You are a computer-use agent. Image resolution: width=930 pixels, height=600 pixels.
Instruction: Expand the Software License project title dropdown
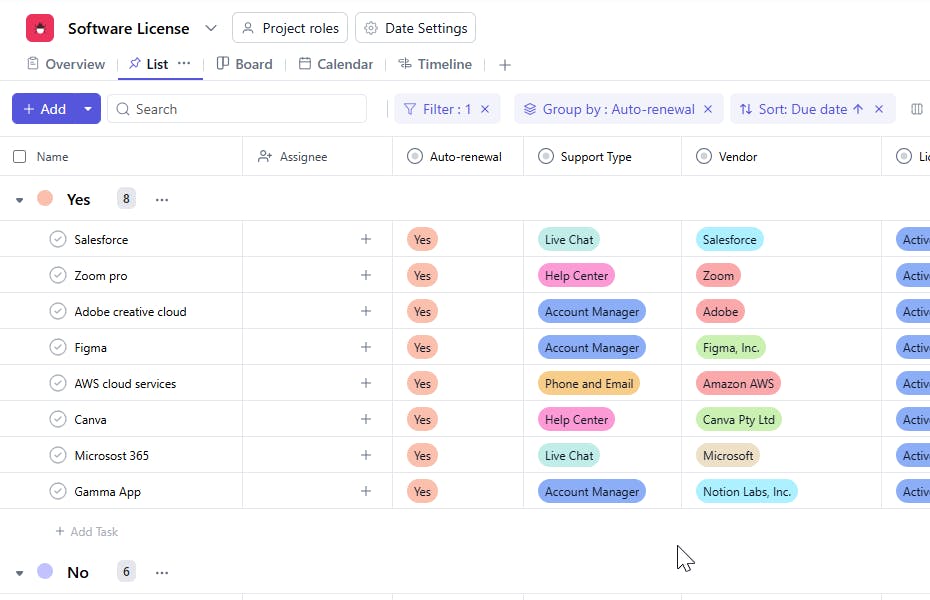click(211, 28)
